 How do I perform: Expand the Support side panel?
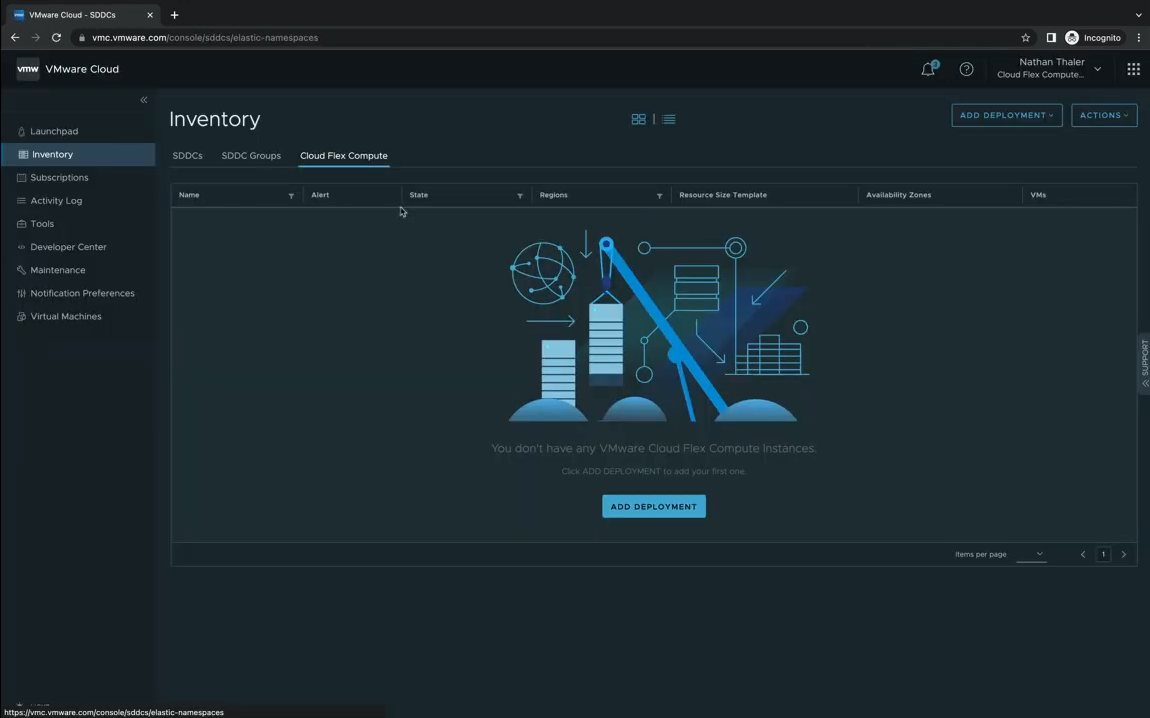click(x=1144, y=365)
